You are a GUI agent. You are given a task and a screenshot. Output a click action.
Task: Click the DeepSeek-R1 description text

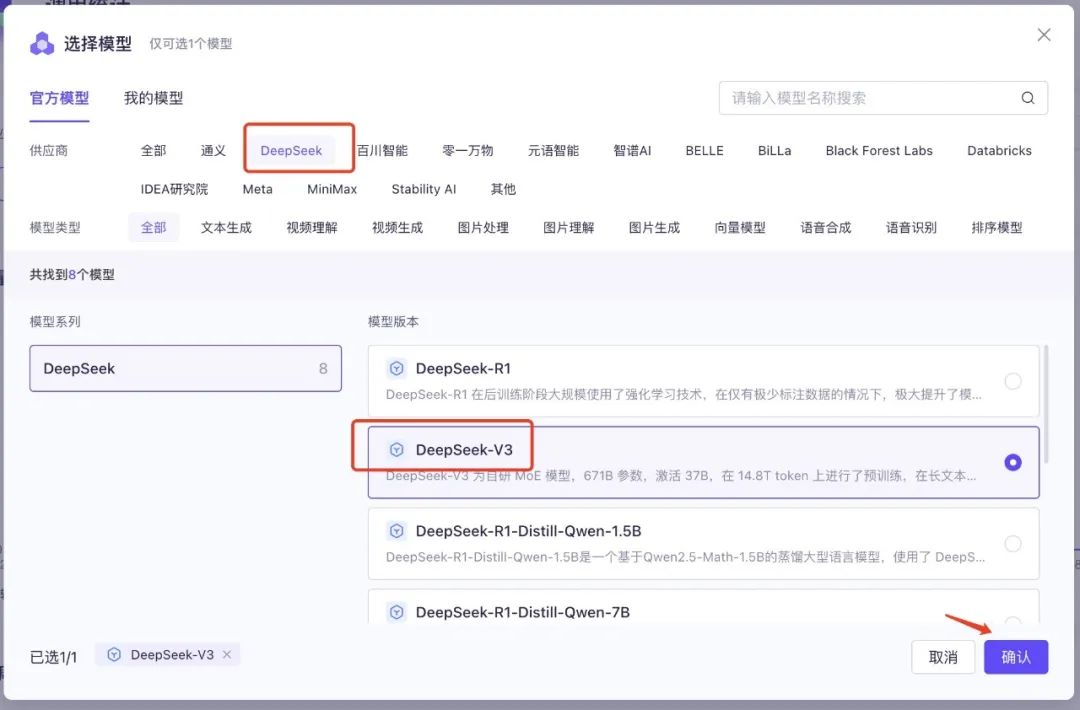(683, 395)
